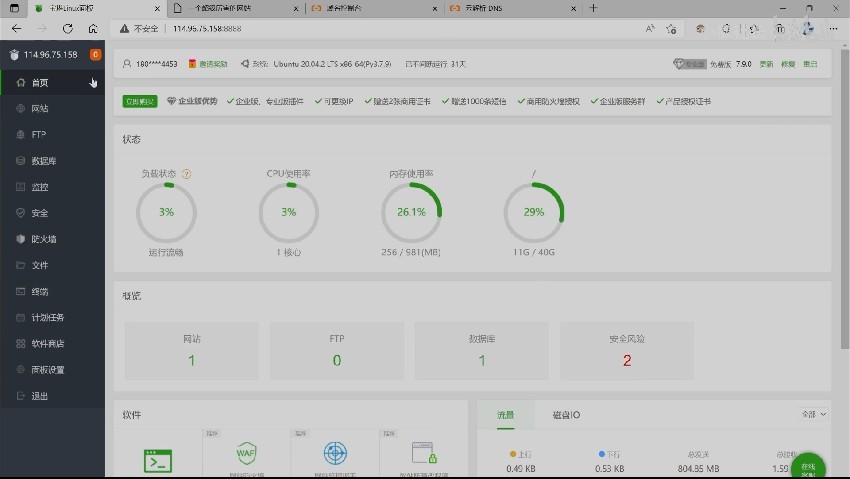
Task: Close the 云解析 DNS browser tab
Action: coord(574,9)
